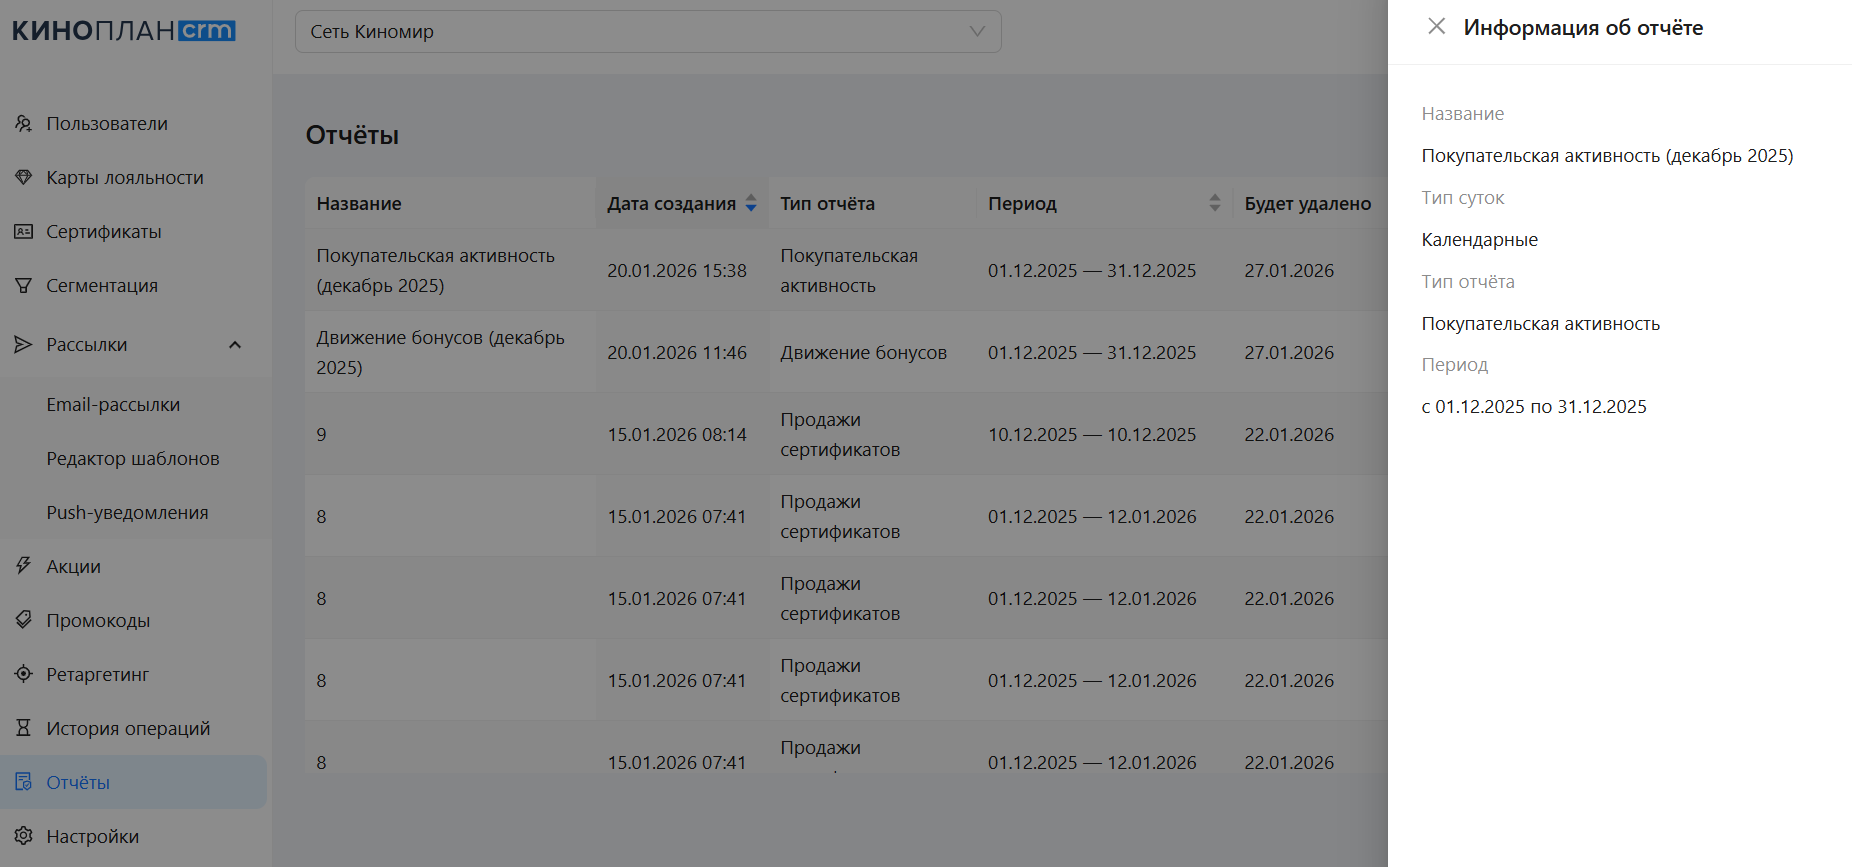Sort reports by Дата создания column
This screenshot has height=867, width=1852.
tap(750, 204)
